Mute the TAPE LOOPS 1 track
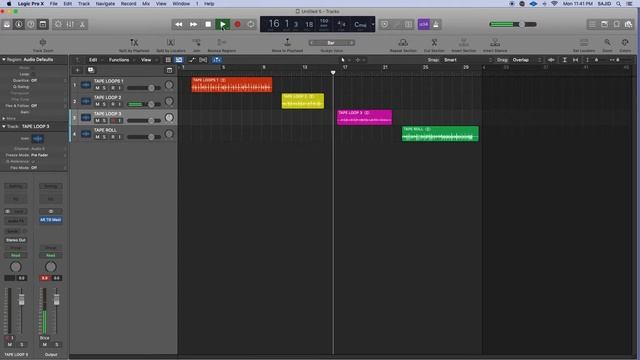Viewport: 640px width, 360px height. (x=97, y=88)
